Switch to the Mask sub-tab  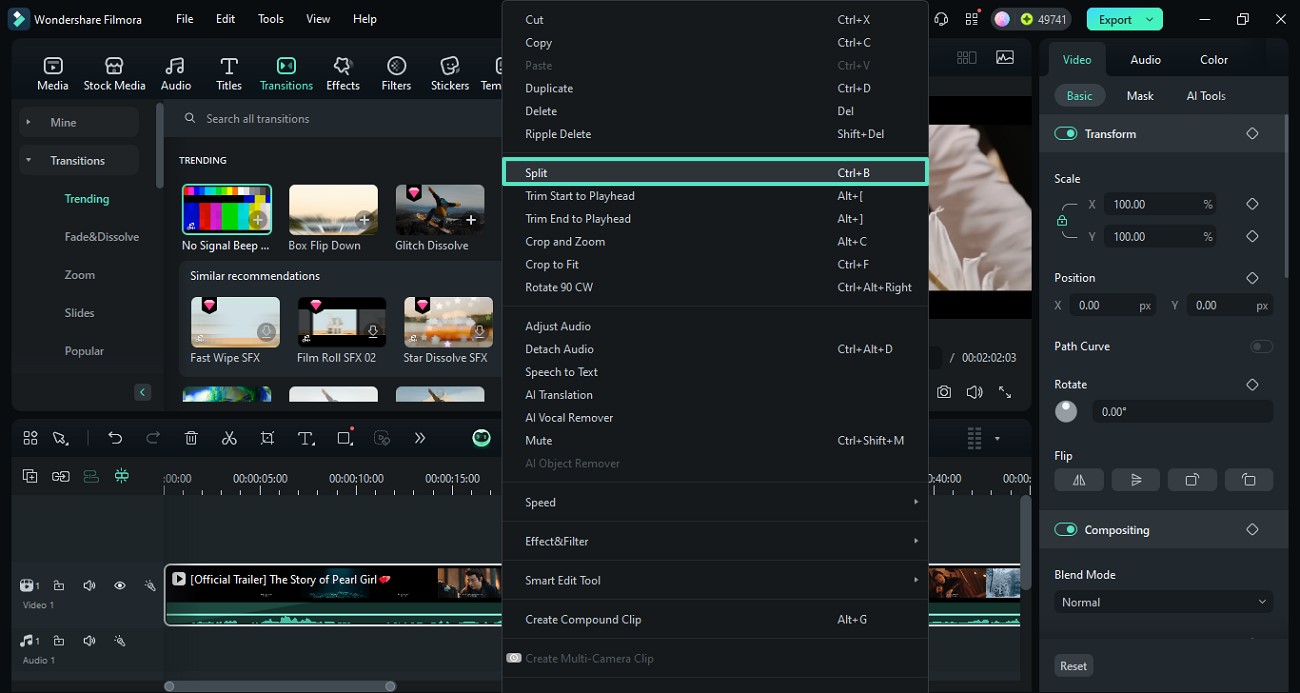pos(1140,96)
